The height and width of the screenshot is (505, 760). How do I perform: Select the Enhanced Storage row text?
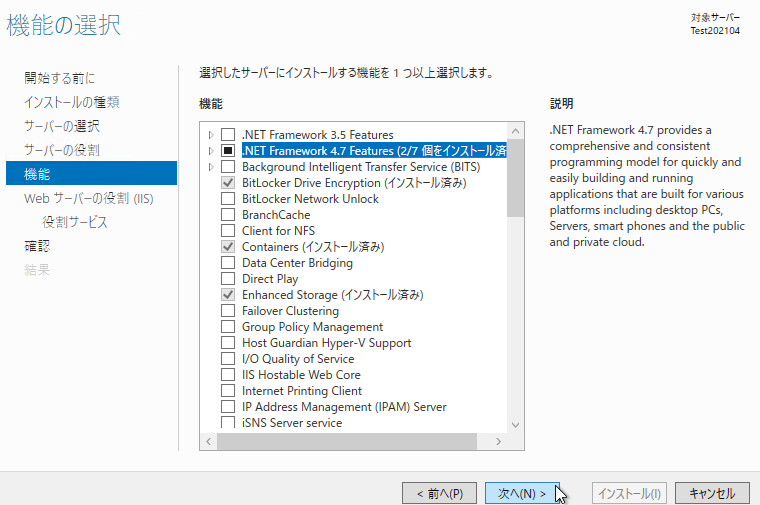tap(332, 295)
